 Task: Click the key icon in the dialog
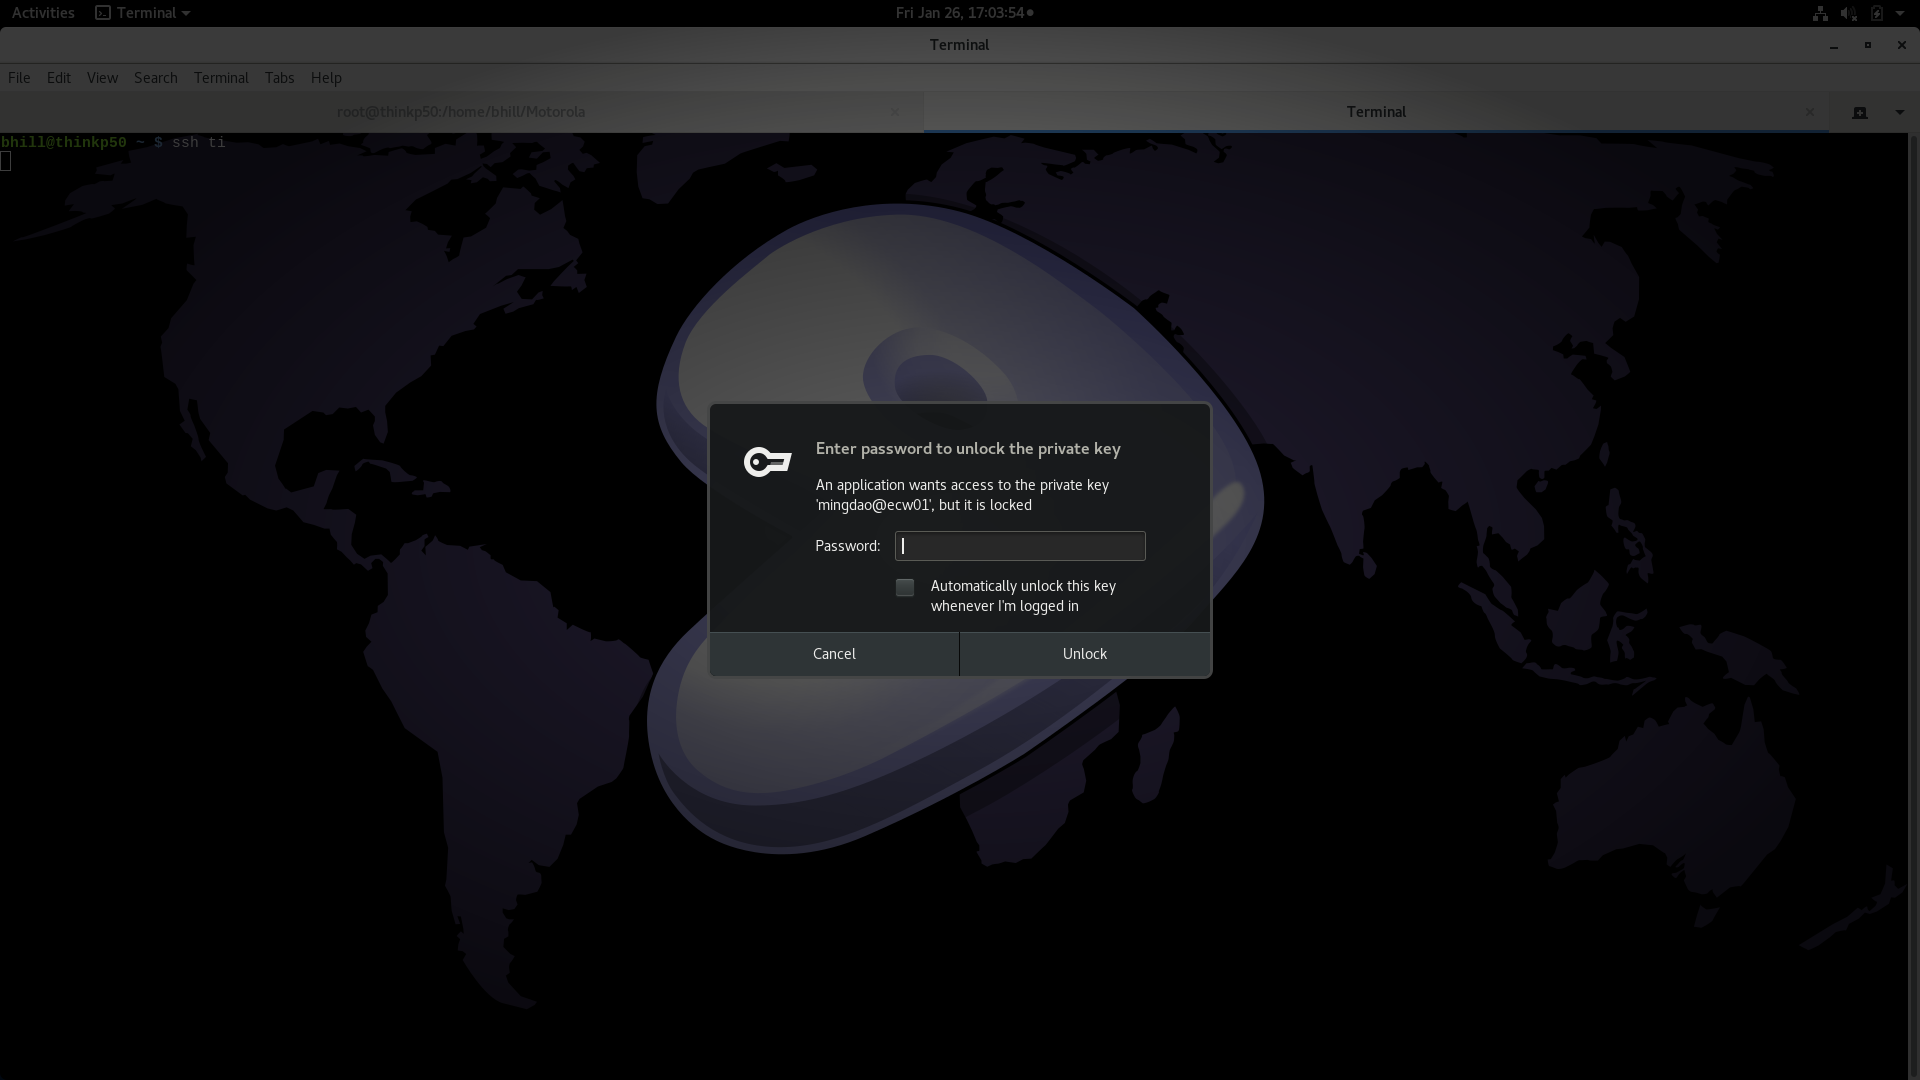point(767,462)
